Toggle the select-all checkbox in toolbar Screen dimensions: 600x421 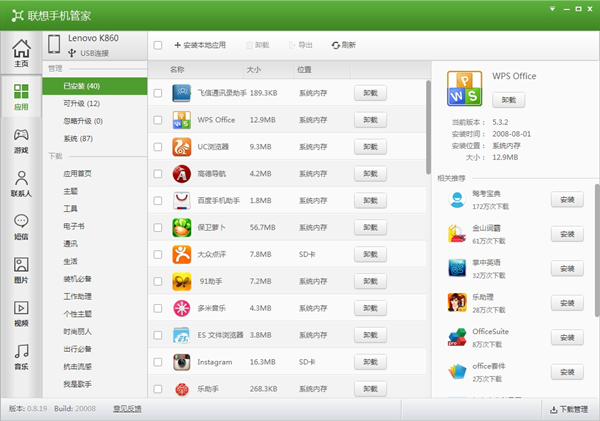pos(158,45)
